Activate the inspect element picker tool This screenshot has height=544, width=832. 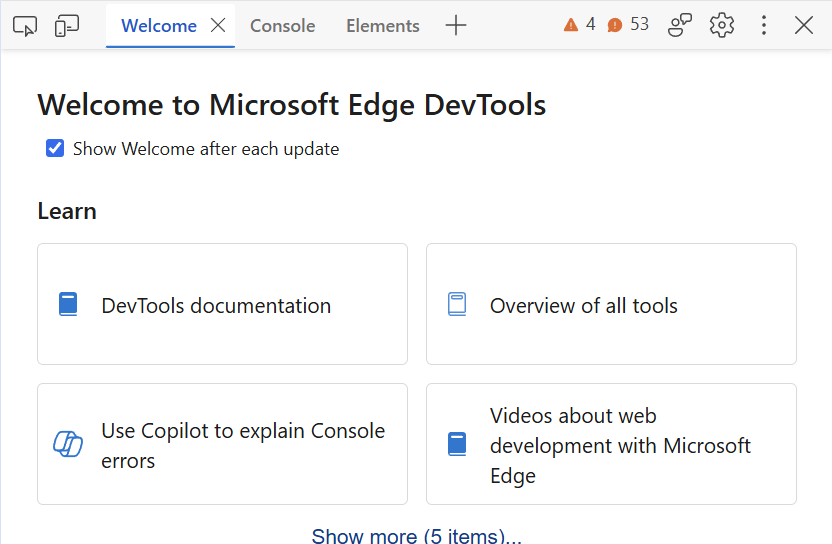[25, 25]
